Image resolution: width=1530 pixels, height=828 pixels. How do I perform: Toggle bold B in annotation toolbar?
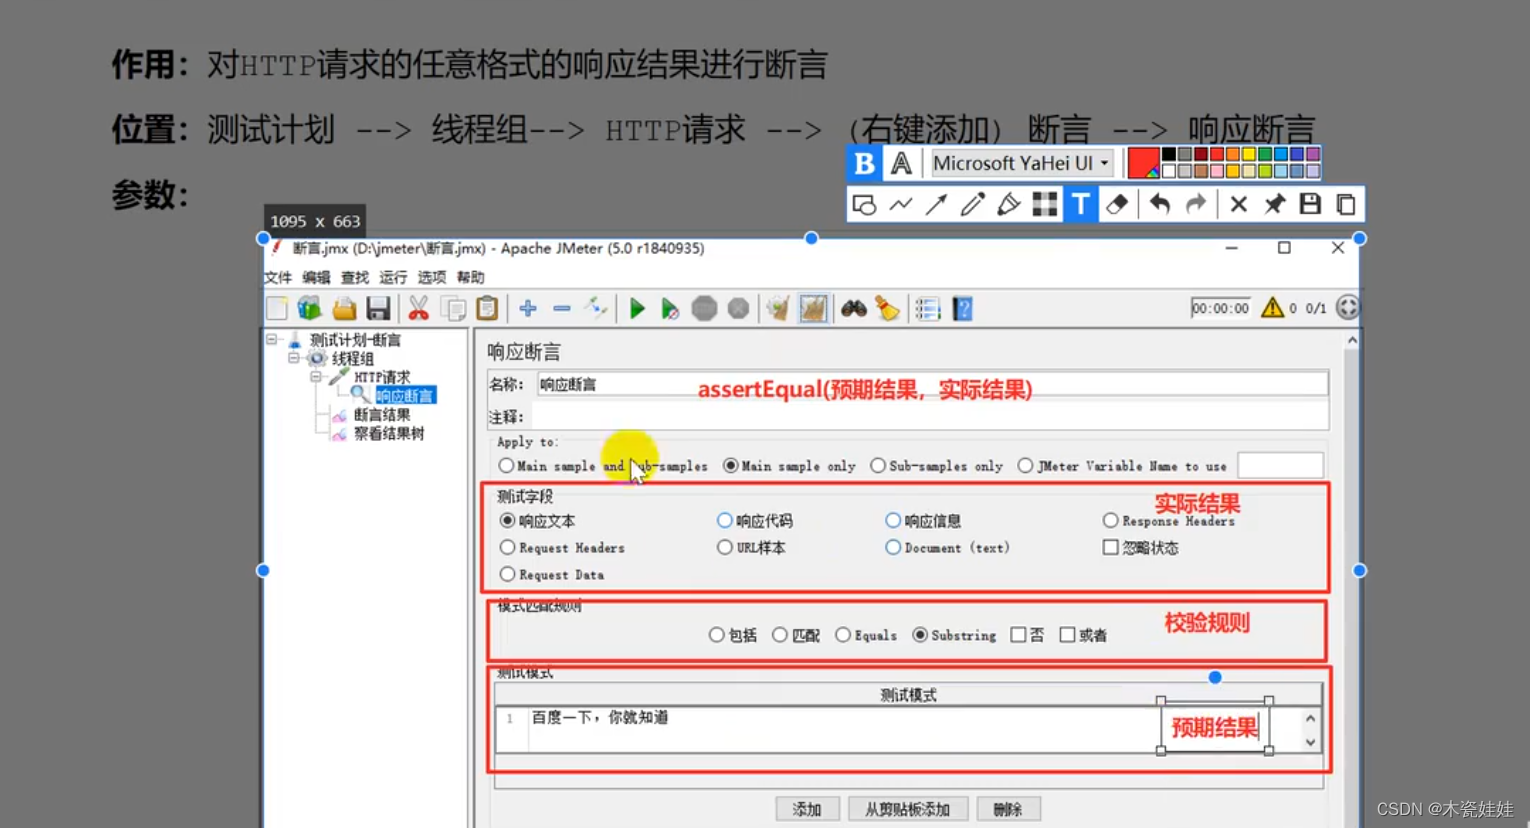864,162
